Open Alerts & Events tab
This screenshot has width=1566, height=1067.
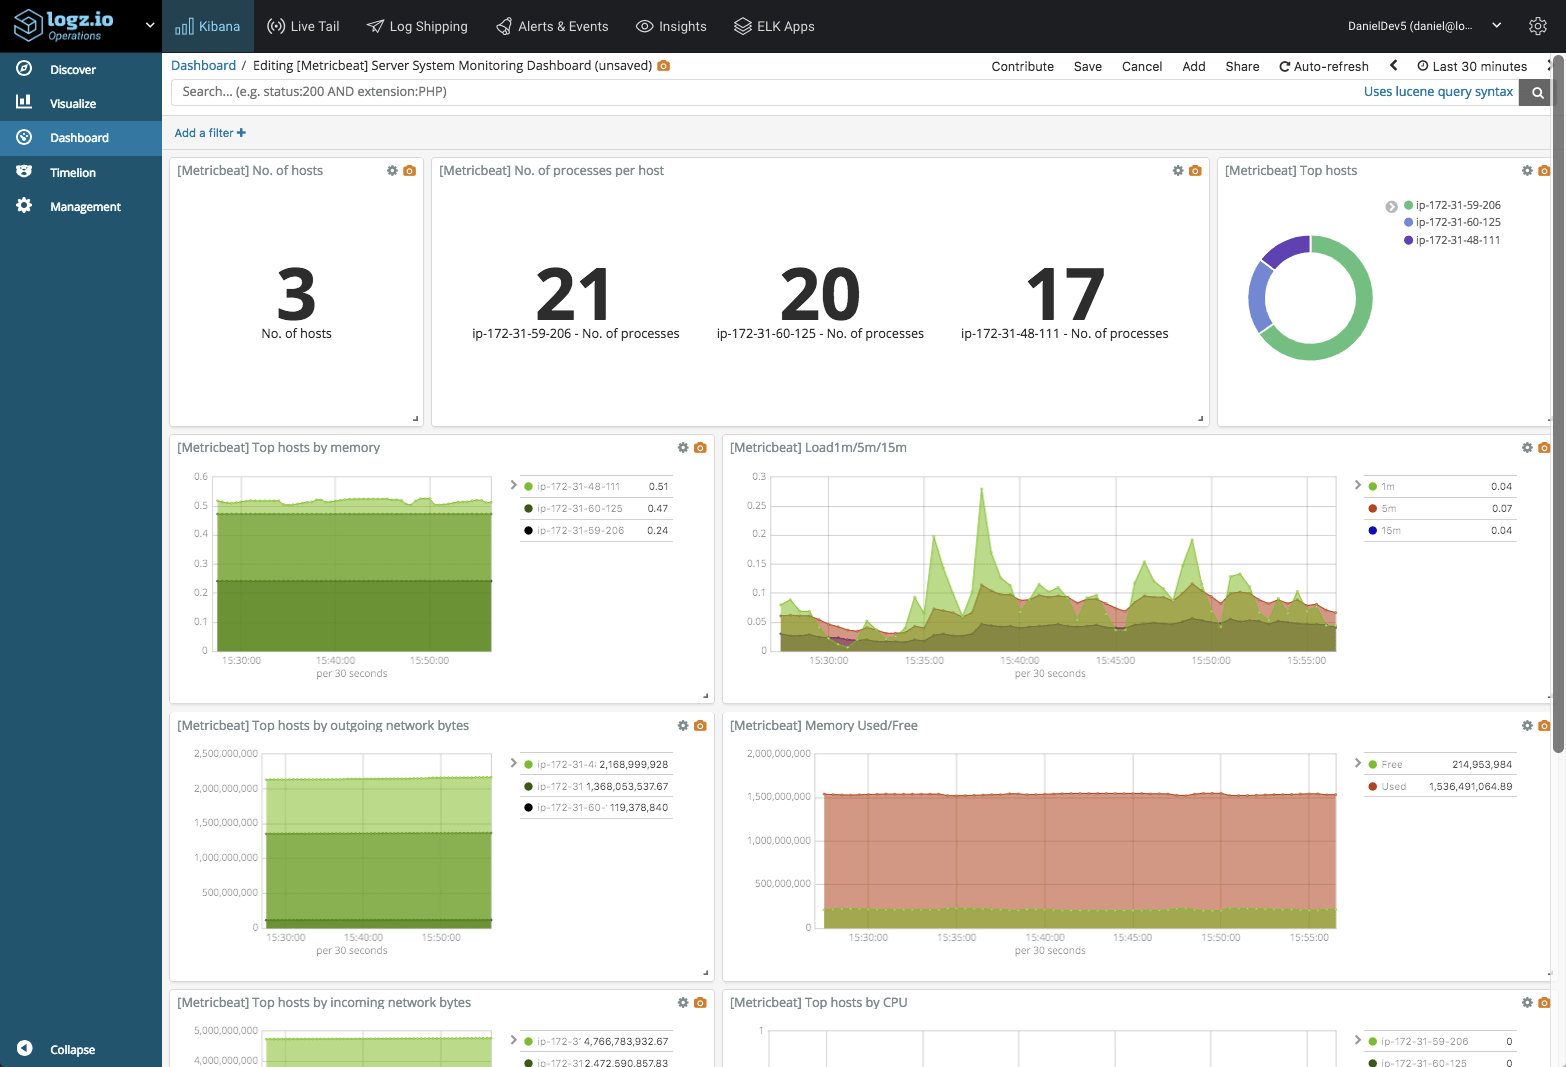[552, 26]
